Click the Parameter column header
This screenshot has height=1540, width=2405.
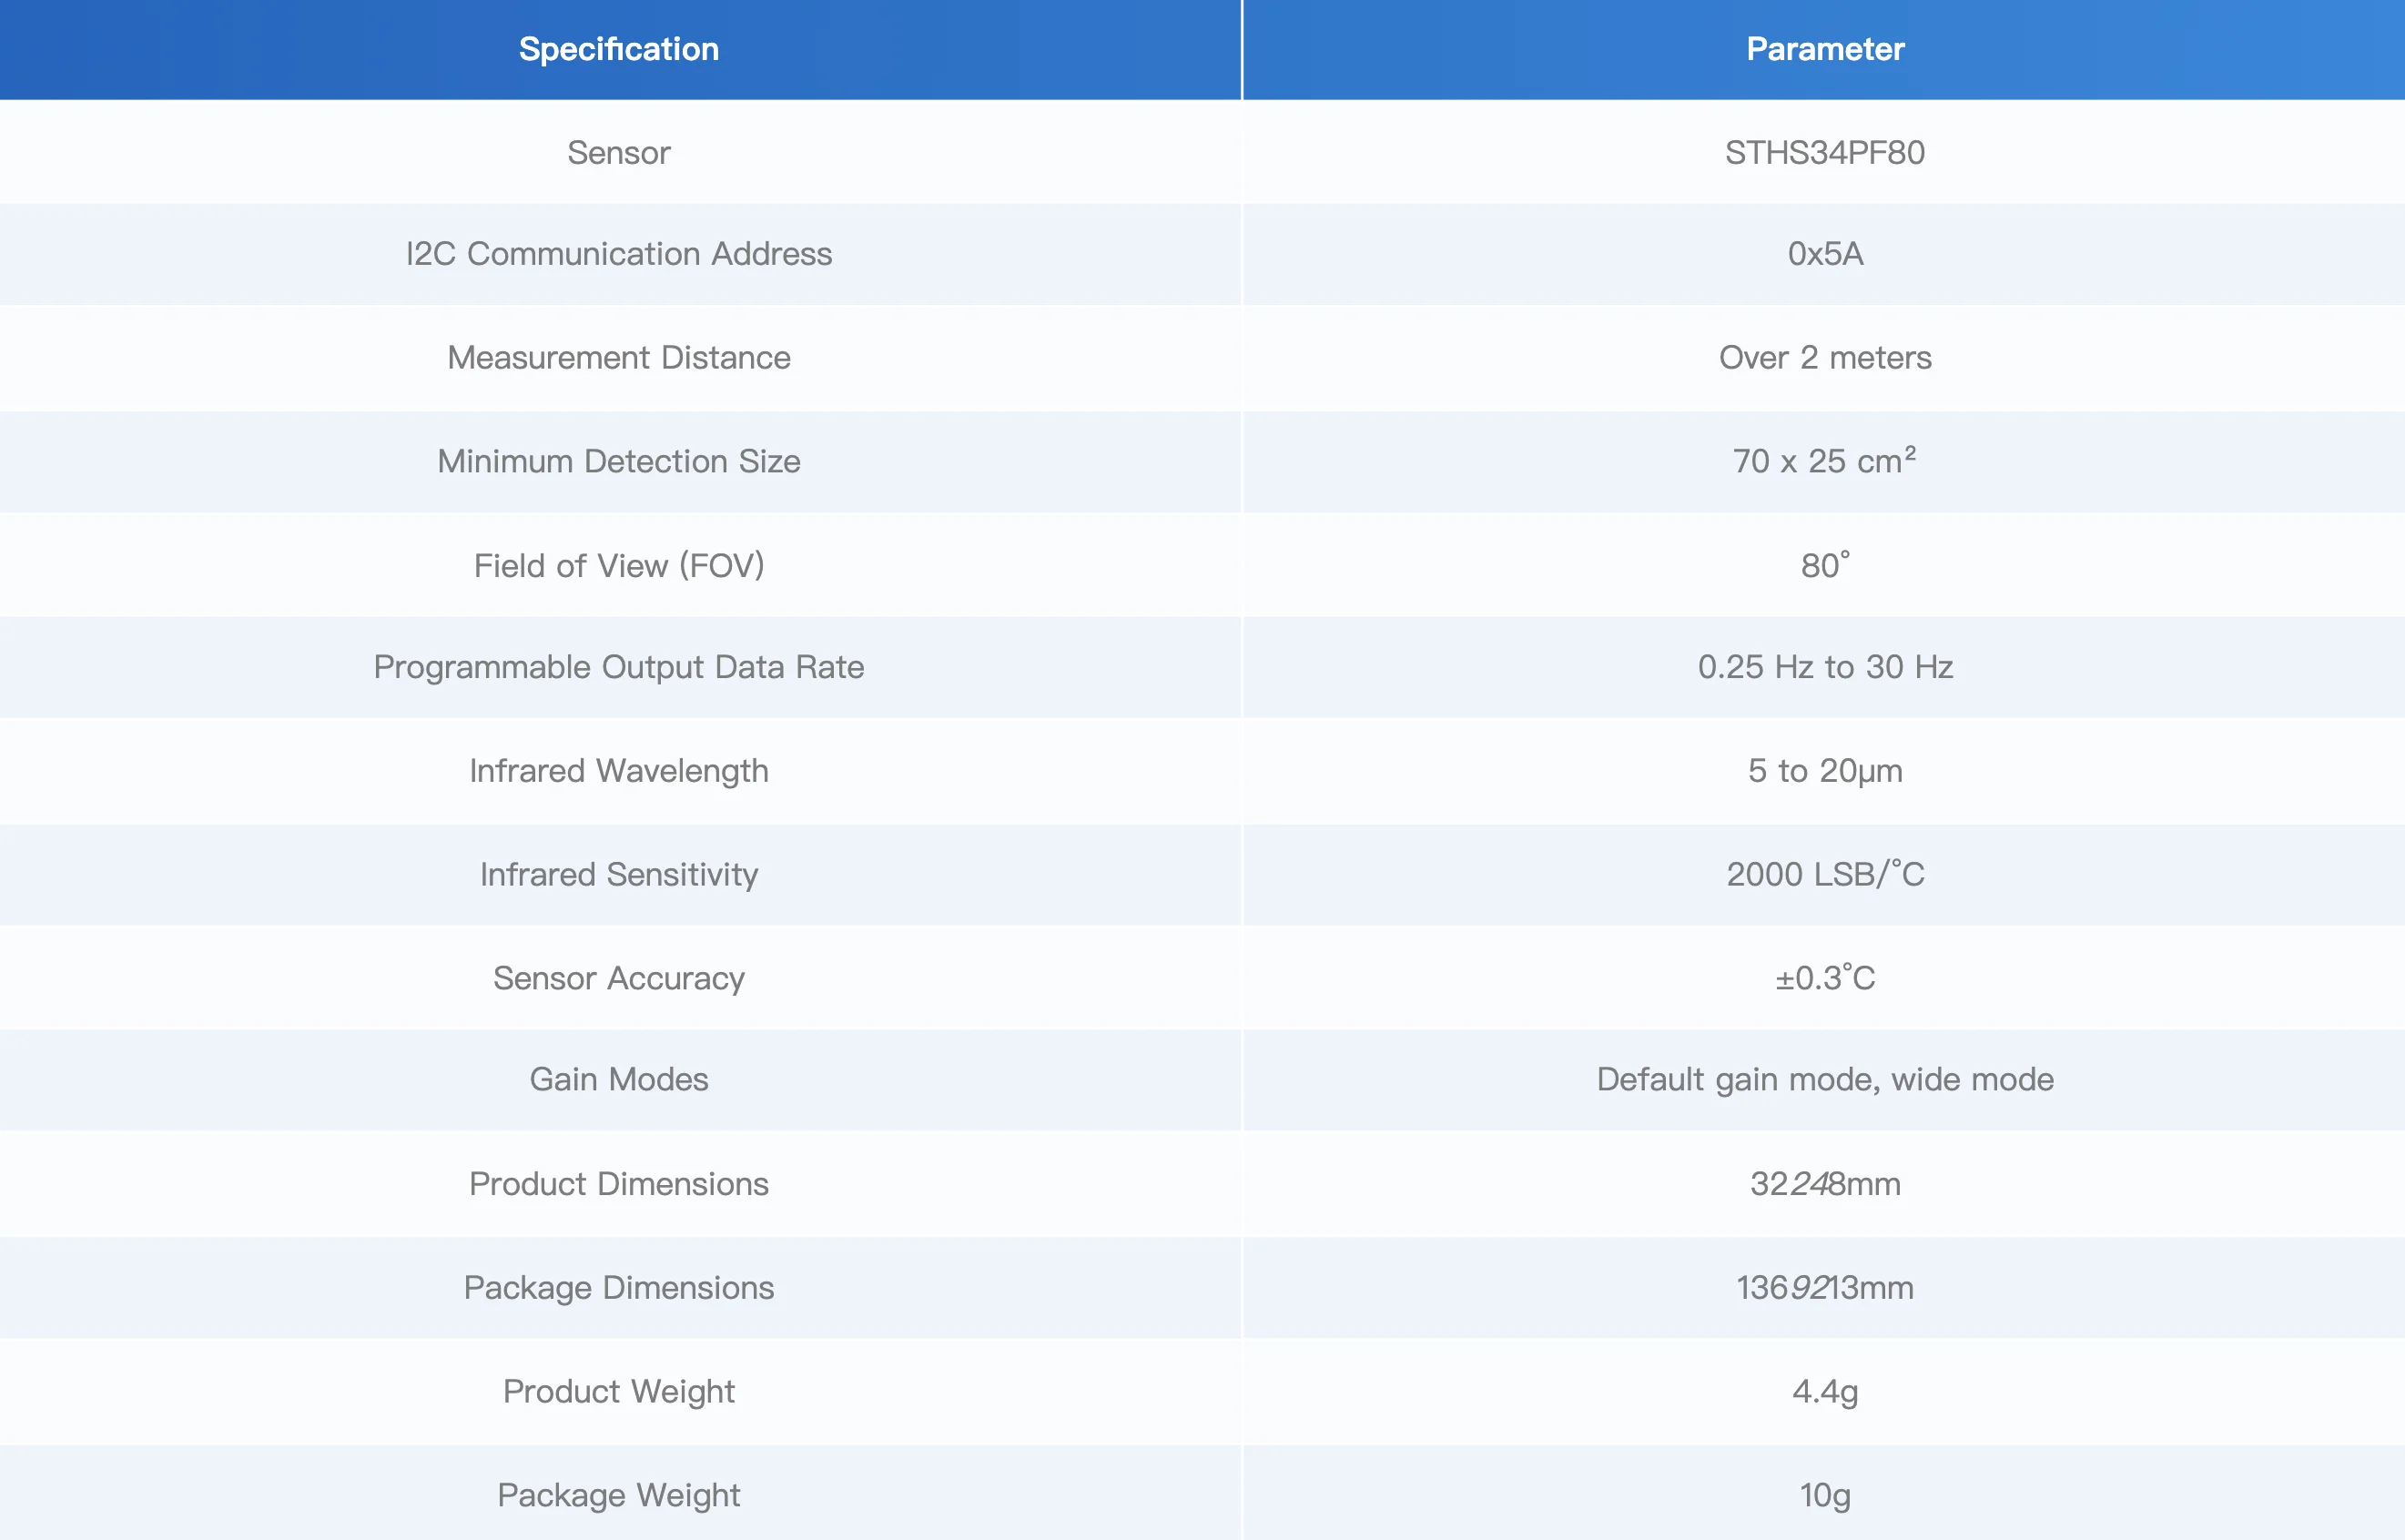coord(1825,49)
